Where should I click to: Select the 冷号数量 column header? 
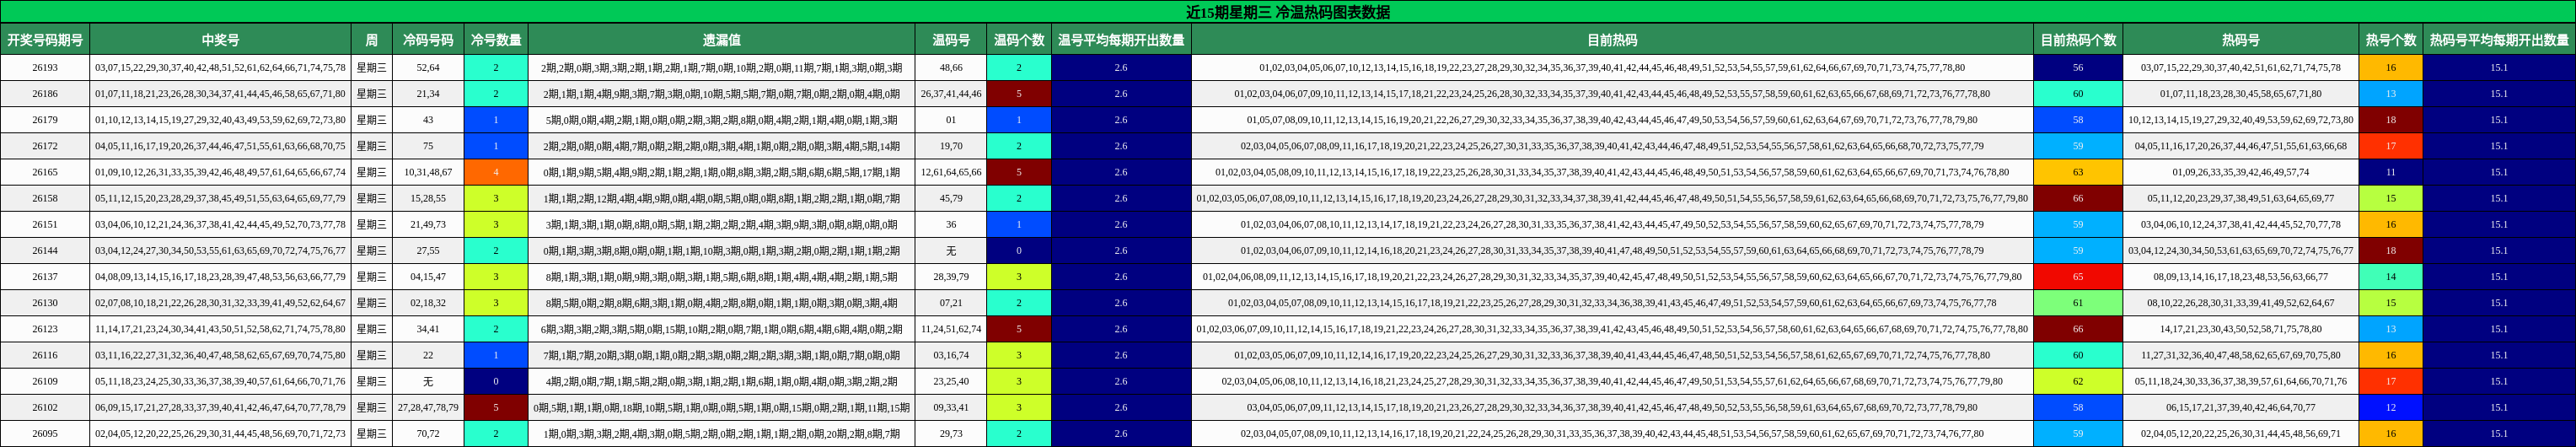tap(496, 40)
